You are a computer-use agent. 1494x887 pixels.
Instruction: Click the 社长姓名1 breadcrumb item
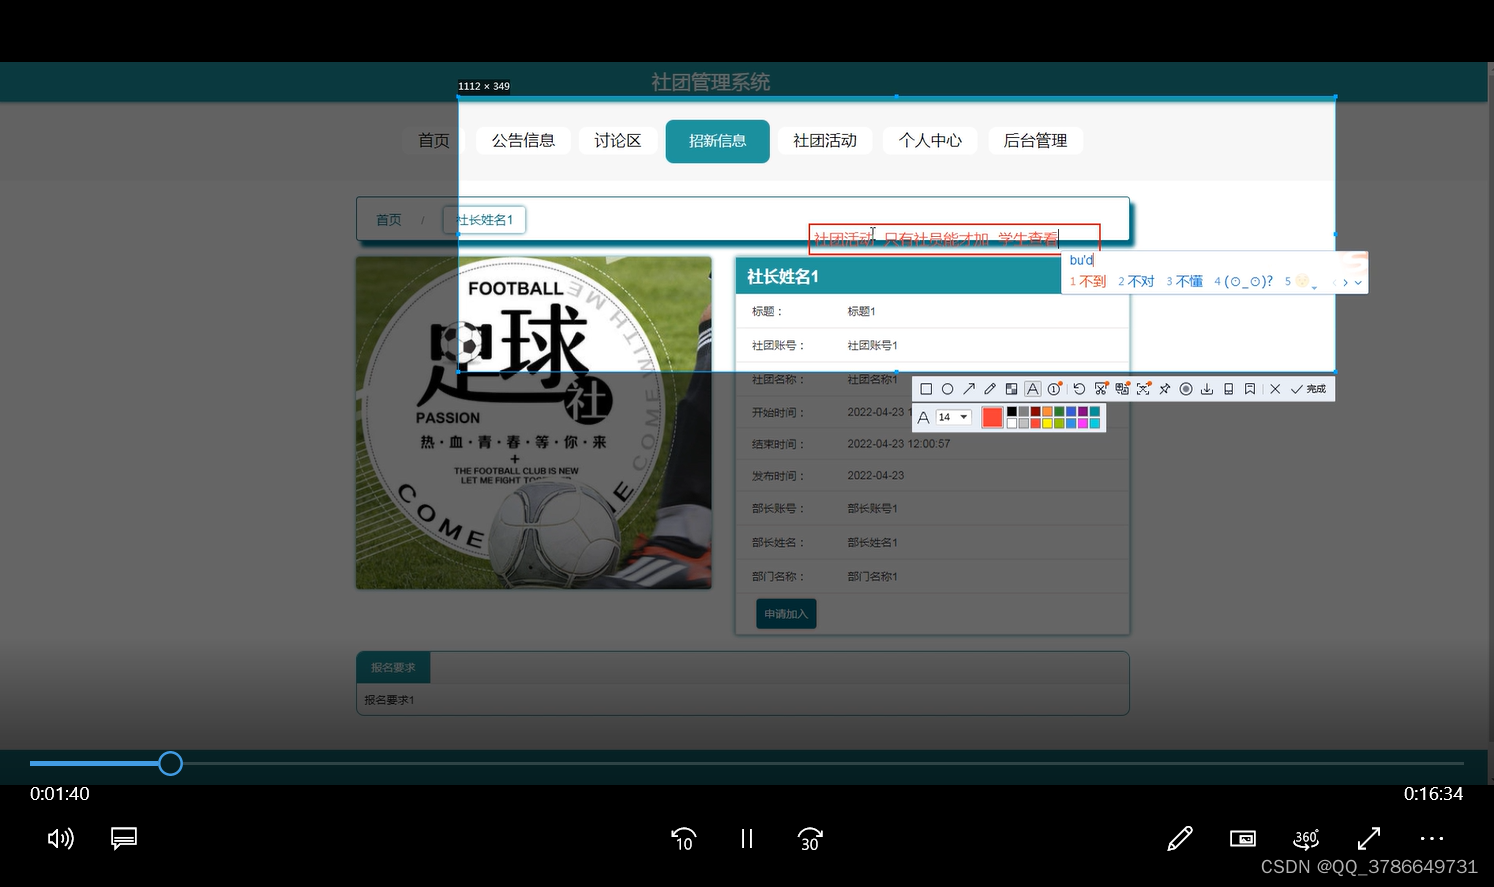coord(484,220)
